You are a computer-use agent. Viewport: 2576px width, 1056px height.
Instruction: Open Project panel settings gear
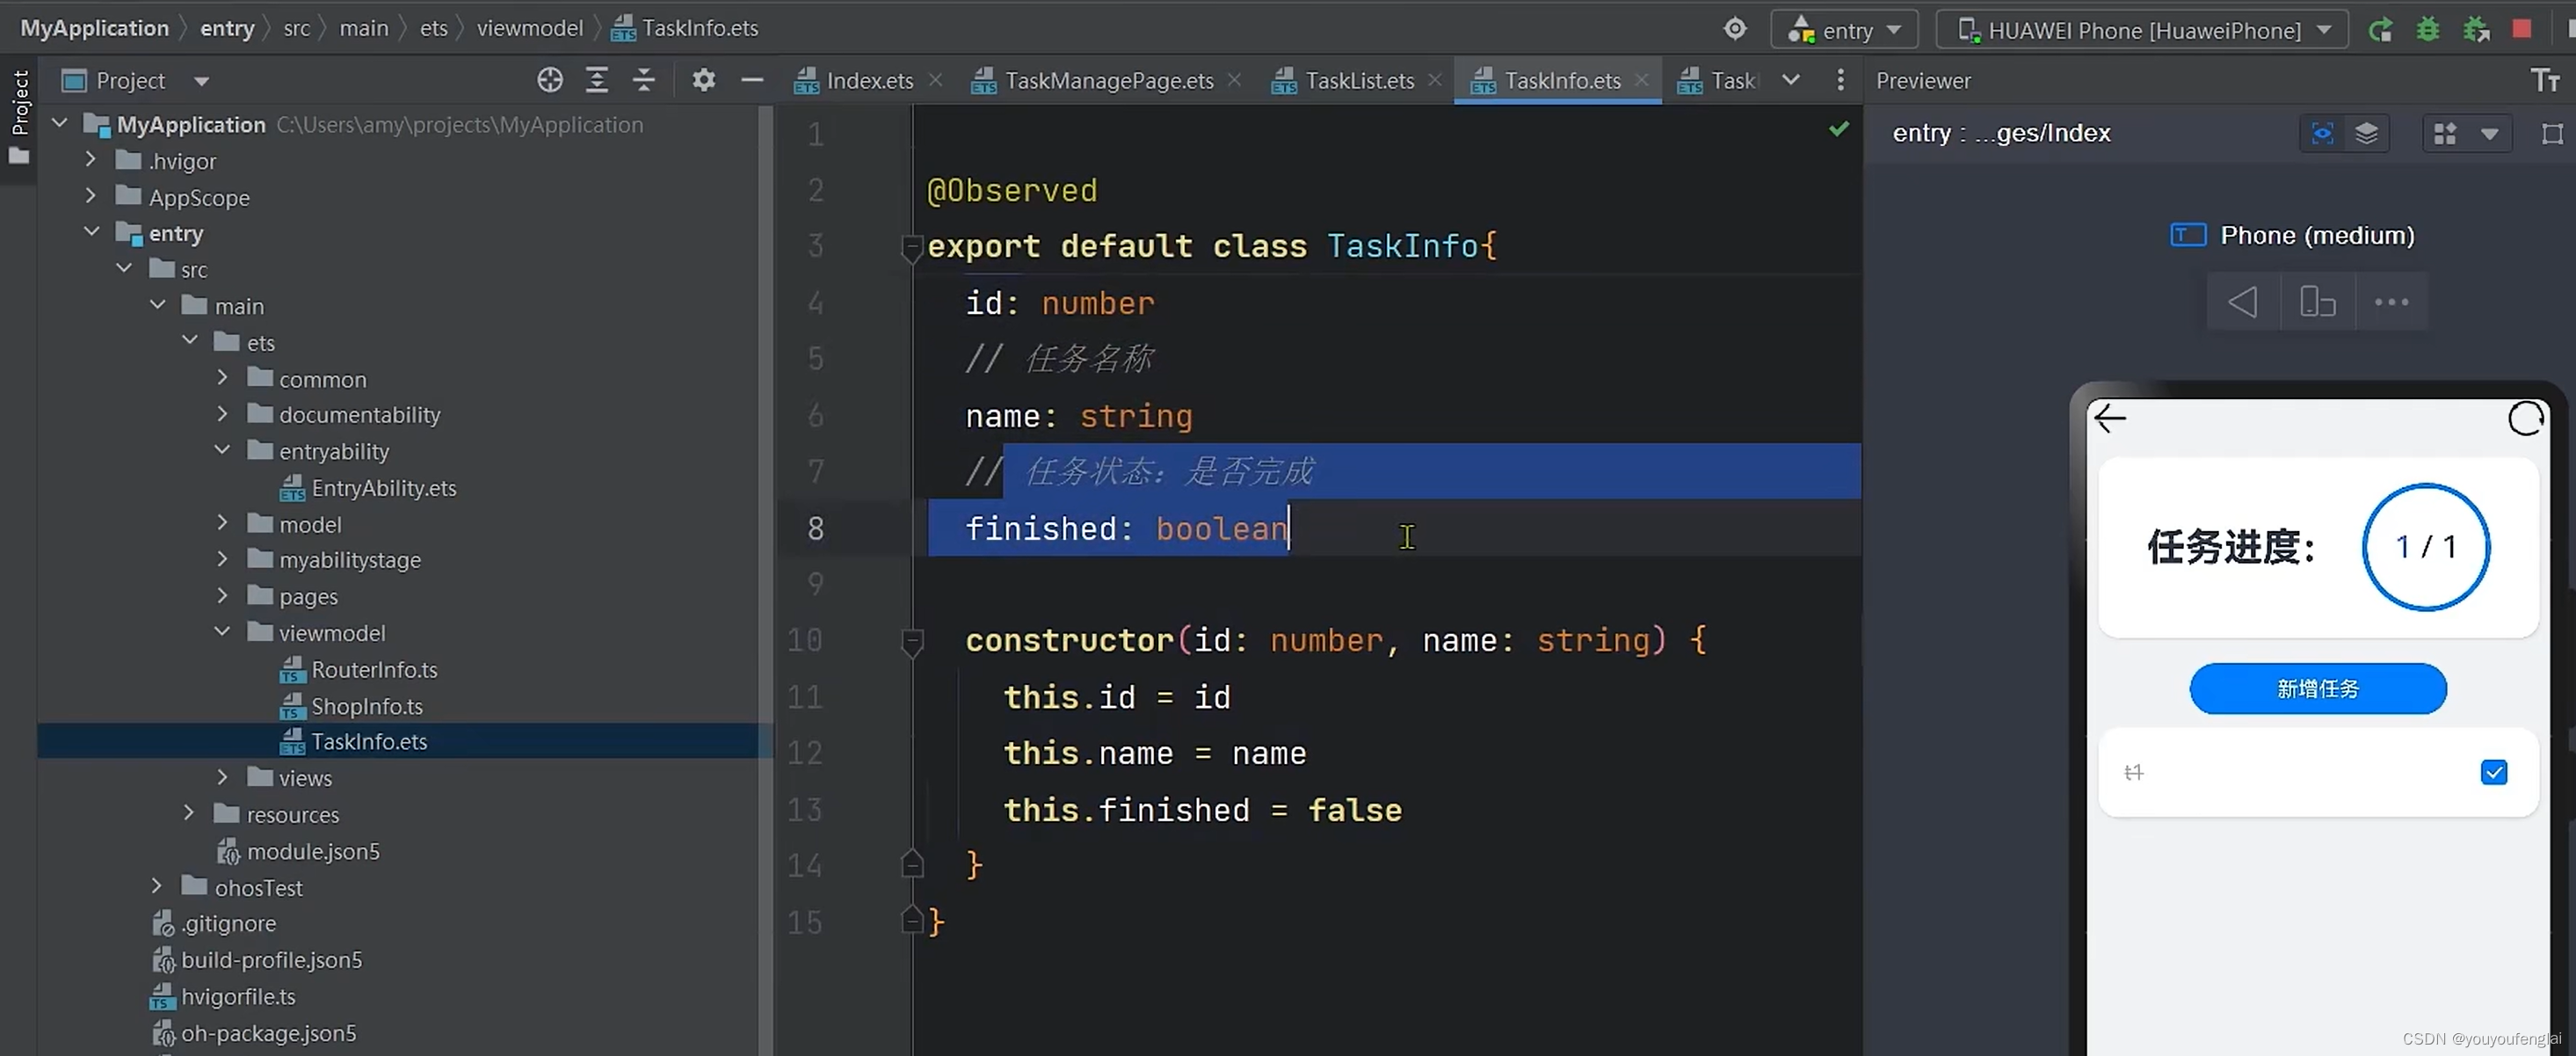coord(704,80)
